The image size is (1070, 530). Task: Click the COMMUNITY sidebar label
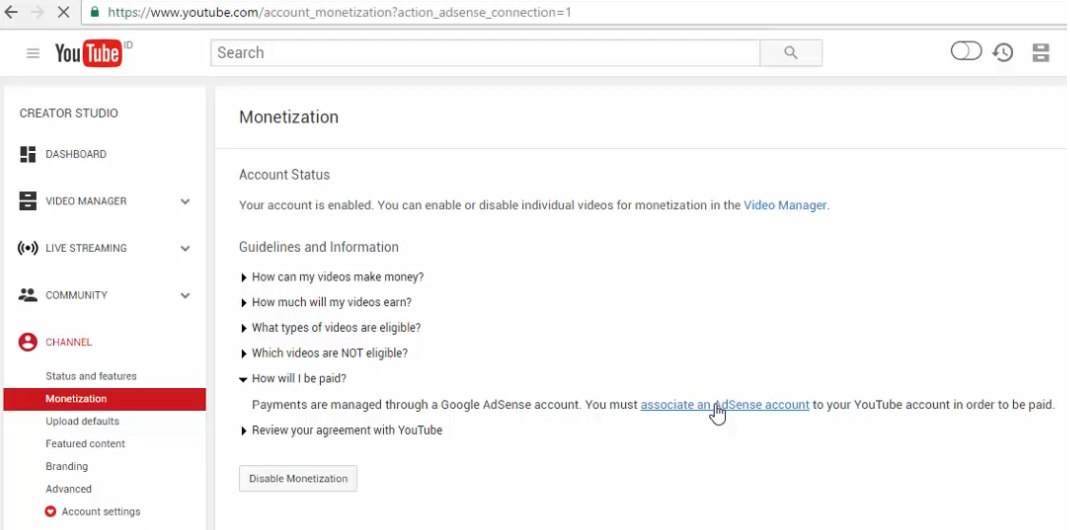click(76, 295)
